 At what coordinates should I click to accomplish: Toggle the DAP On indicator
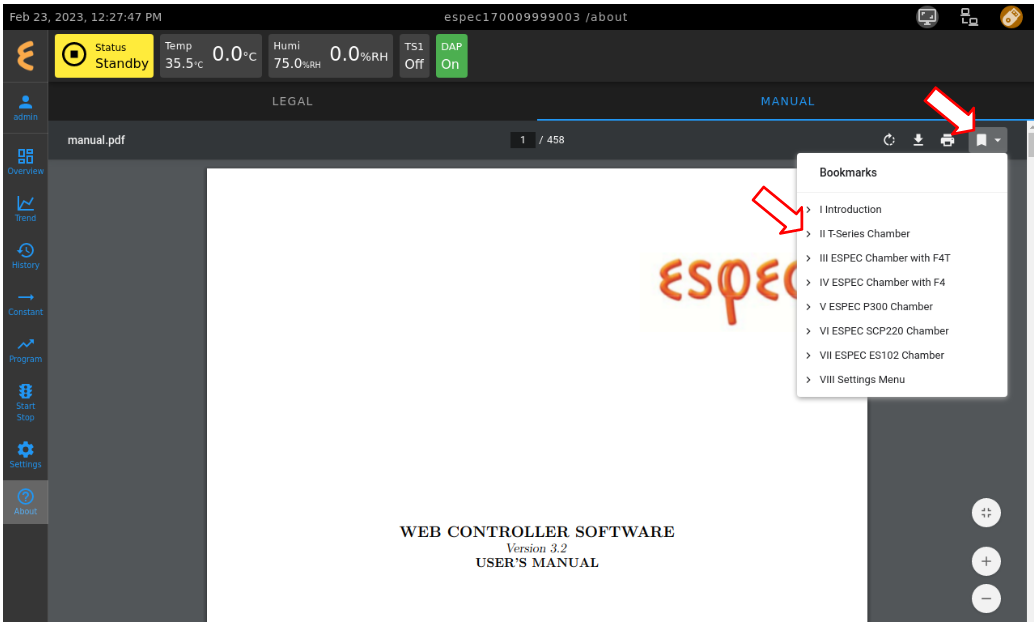pyautogui.click(x=451, y=56)
